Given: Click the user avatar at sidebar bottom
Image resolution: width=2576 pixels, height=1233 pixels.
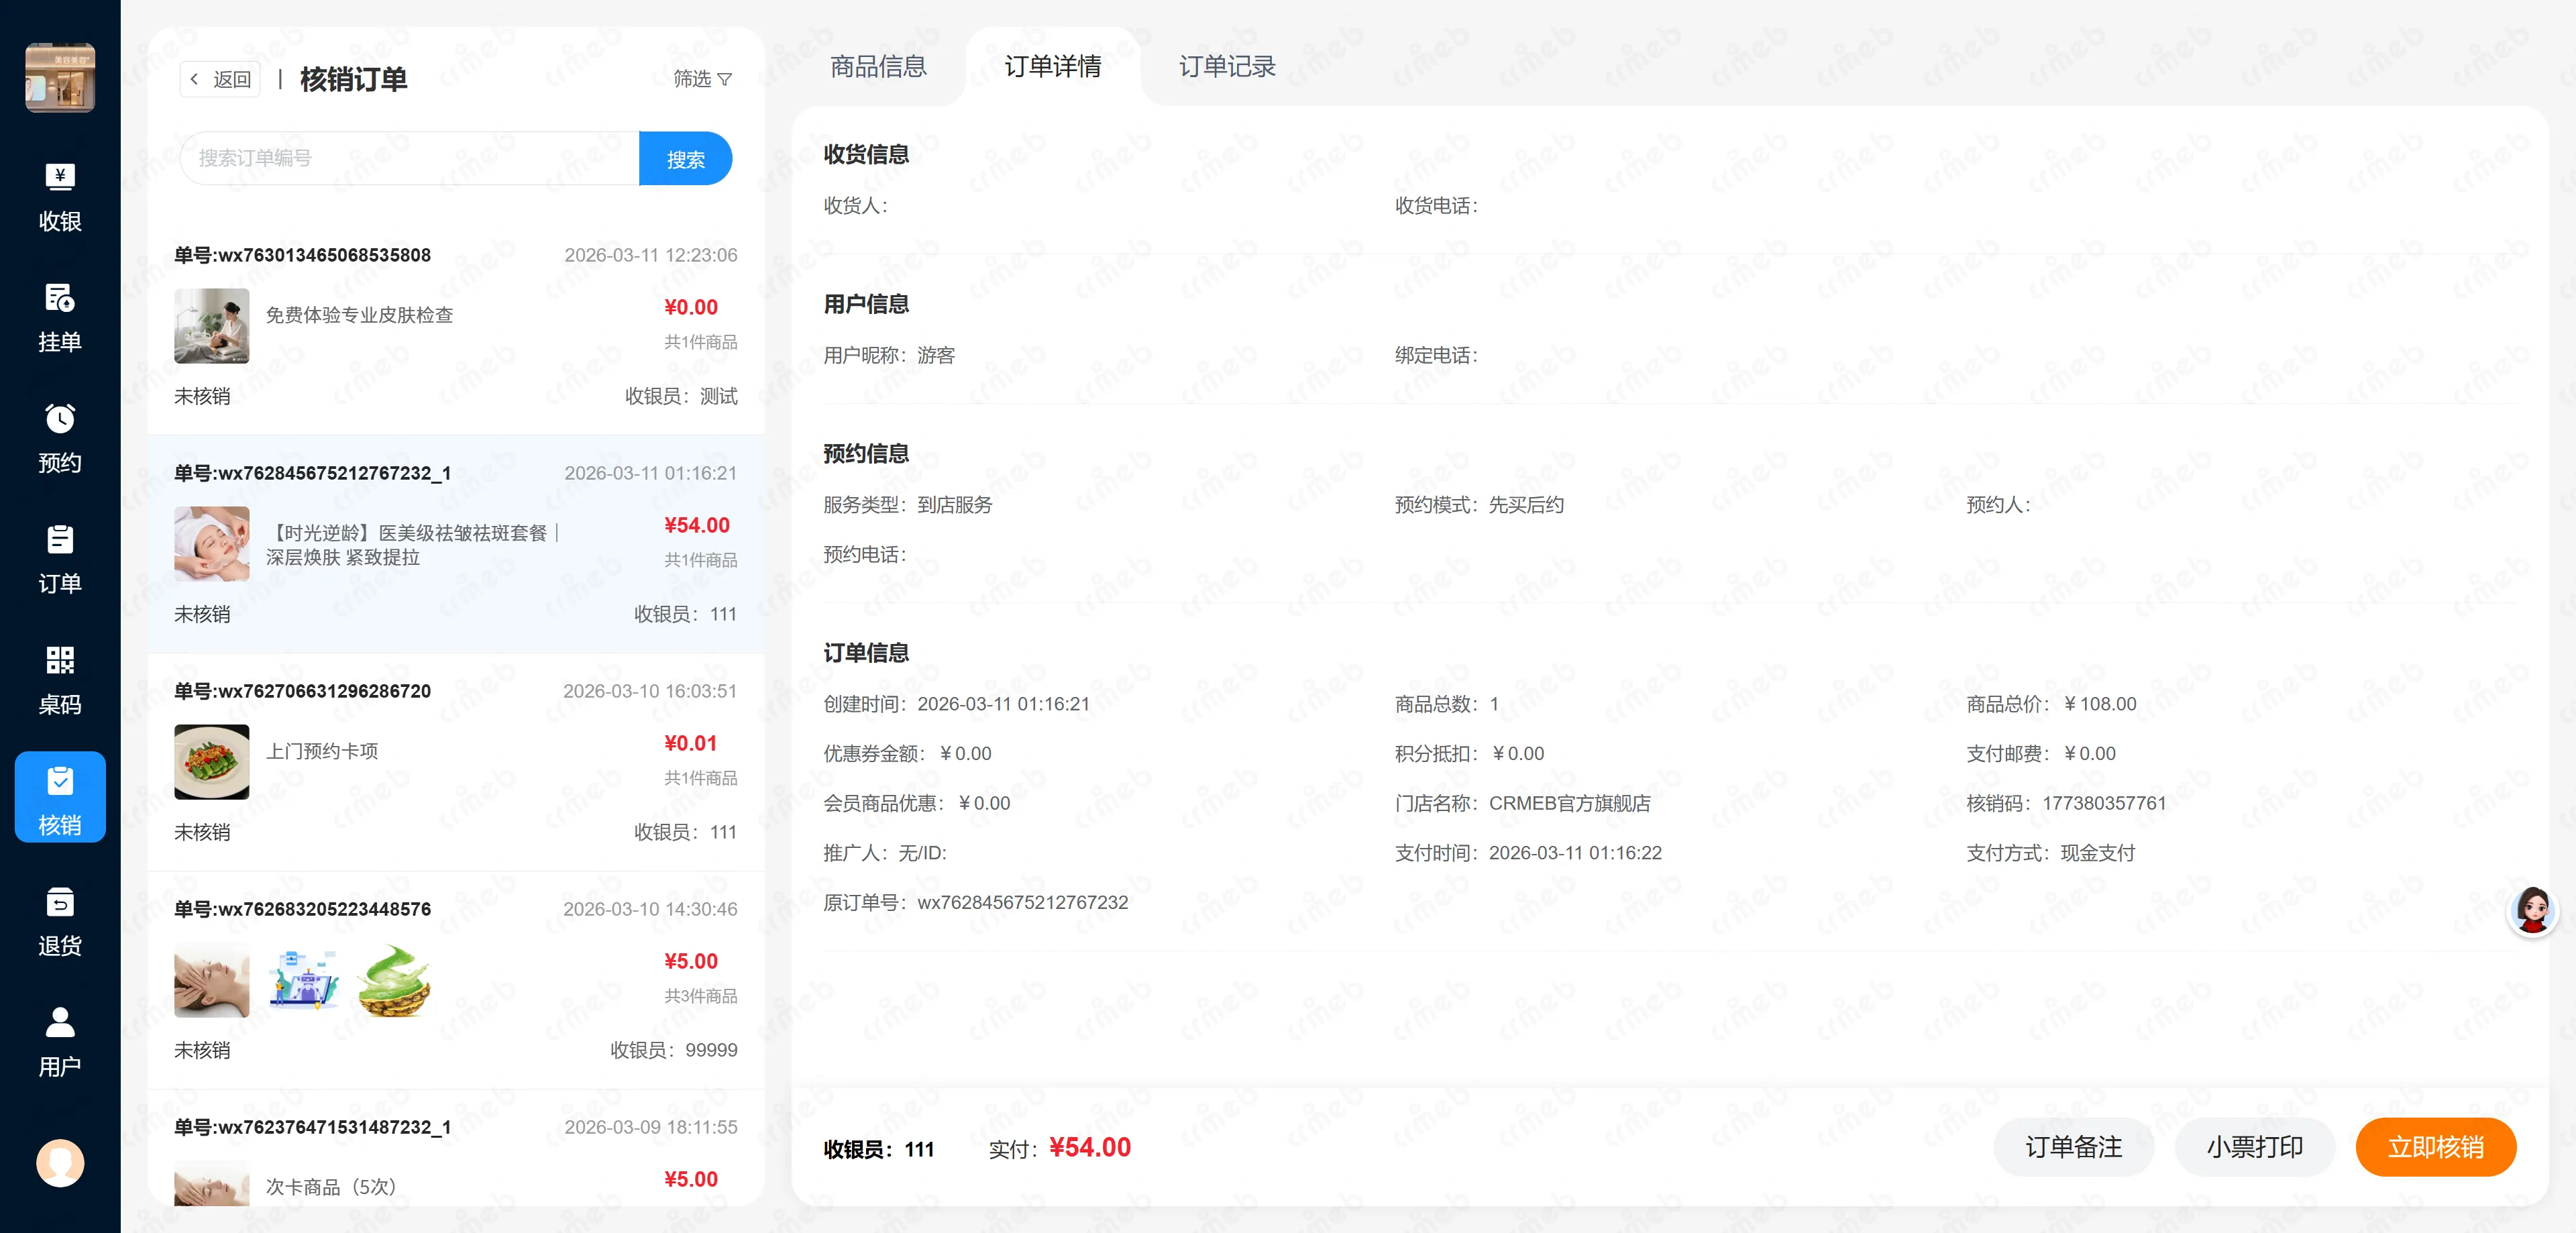Looking at the screenshot, I should point(60,1163).
